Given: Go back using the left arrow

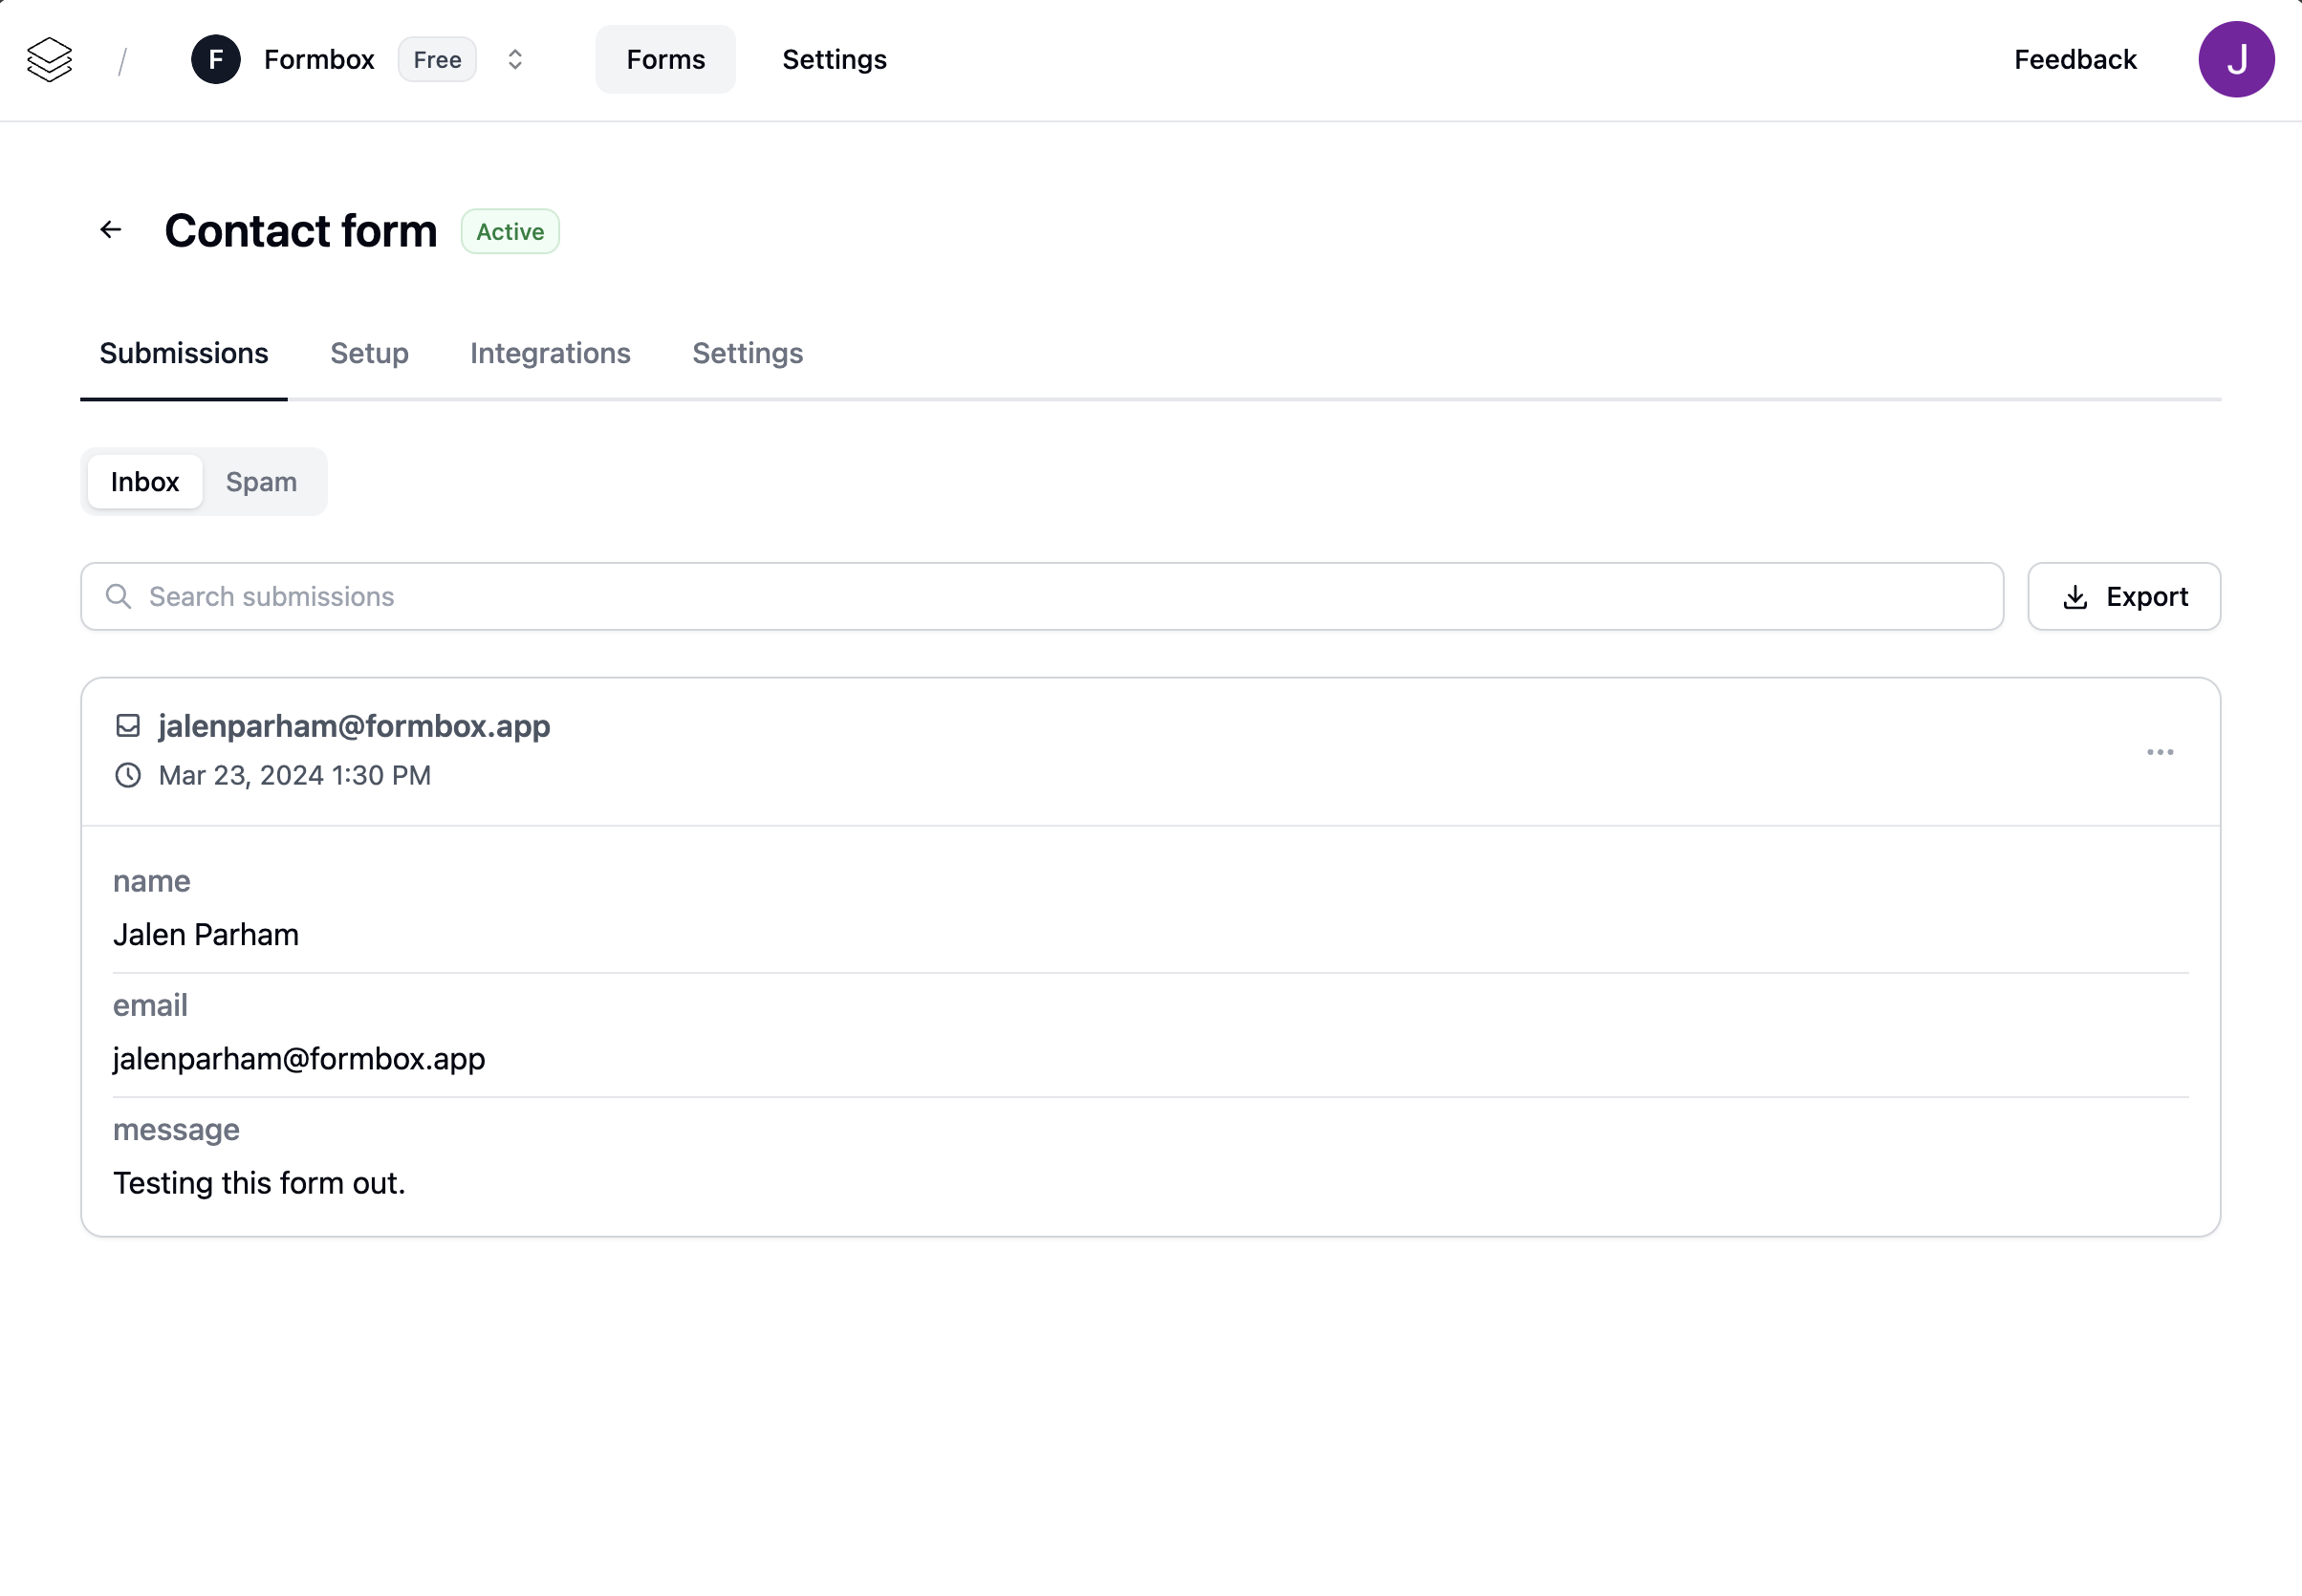Looking at the screenshot, I should [111, 230].
